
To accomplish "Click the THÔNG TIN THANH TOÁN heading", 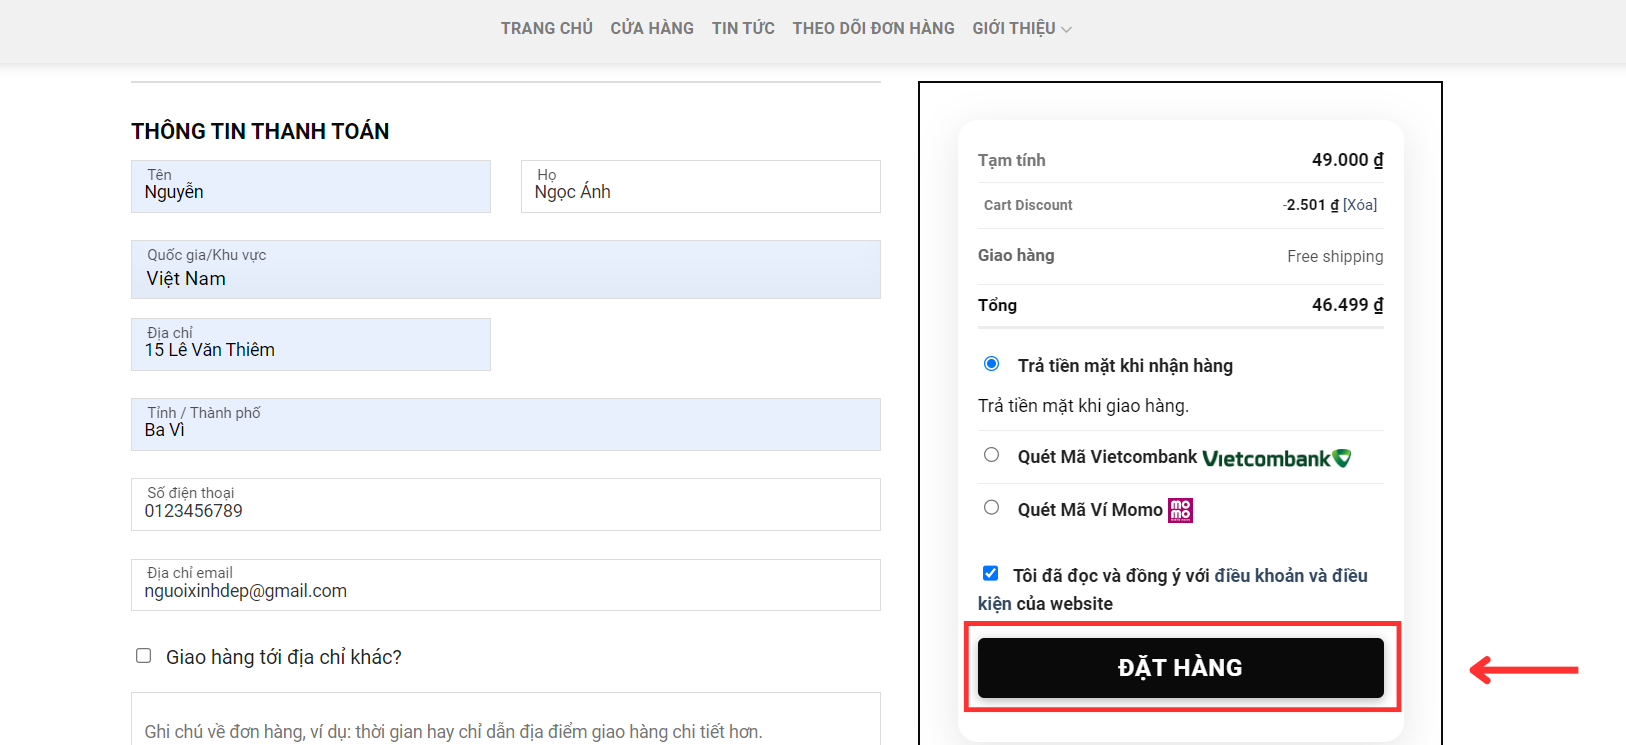I will pos(260,131).
